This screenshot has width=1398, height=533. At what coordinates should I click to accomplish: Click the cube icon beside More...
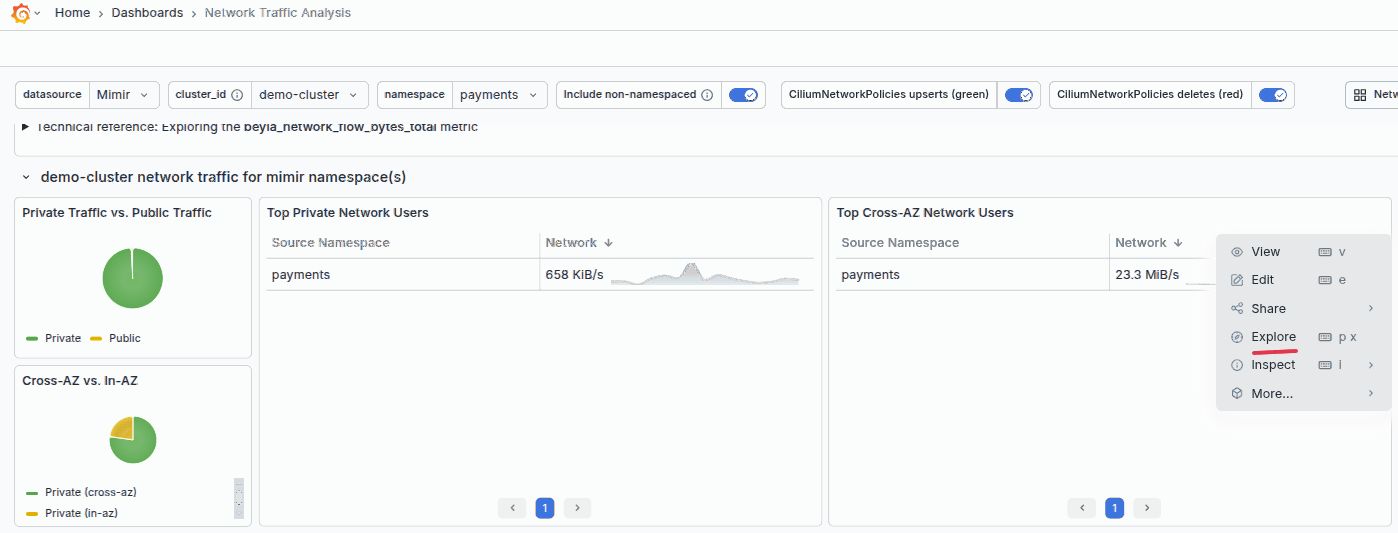click(x=1237, y=394)
